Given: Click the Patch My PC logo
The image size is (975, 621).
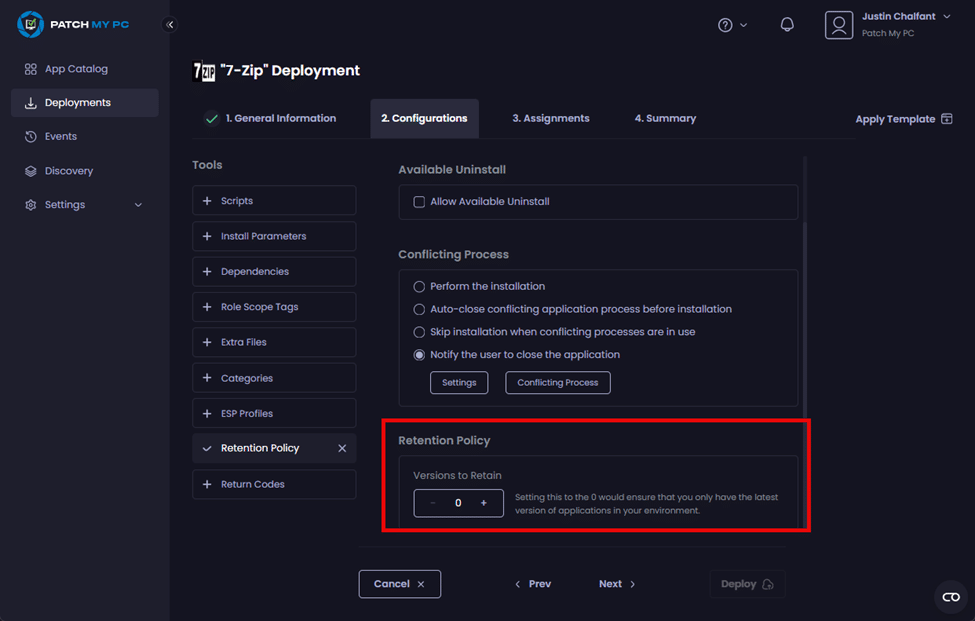Looking at the screenshot, I should [x=76, y=25].
